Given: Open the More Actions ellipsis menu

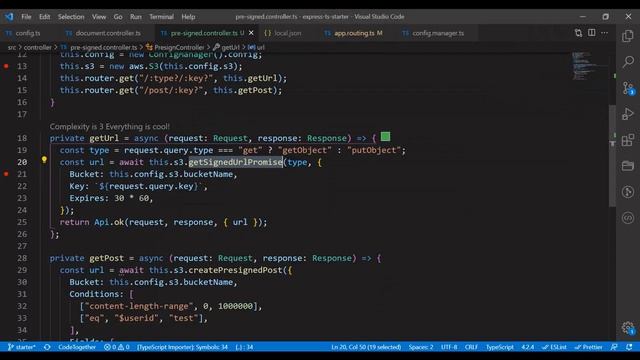Looking at the screenshot, I should tap(604, 33).
